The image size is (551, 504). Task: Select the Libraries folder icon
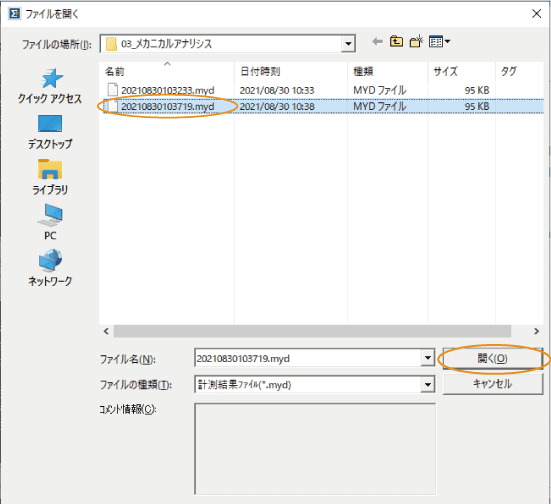[50, 169]
